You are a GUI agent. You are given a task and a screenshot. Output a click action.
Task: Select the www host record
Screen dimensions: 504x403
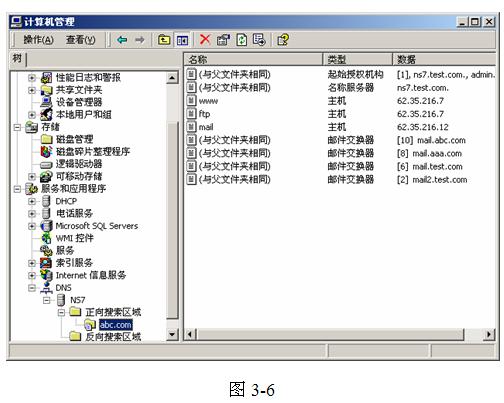click(x=208, y=101)
